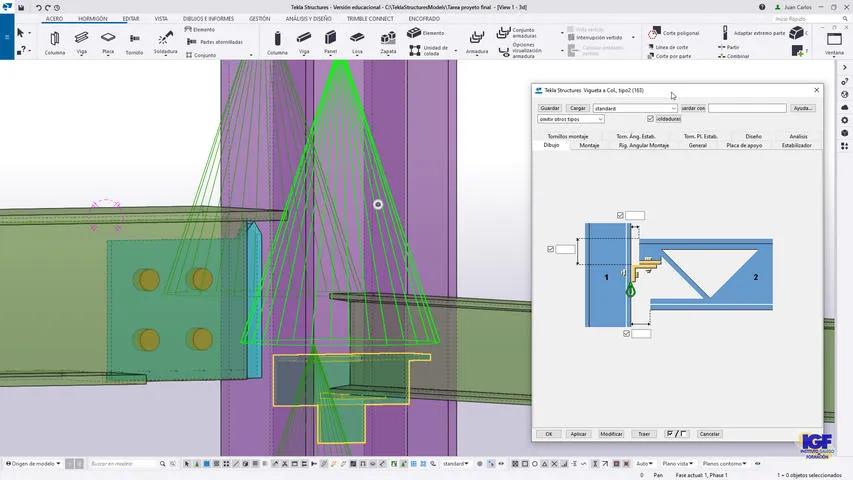Click the Undo arrow in title bar

[39, 8]
